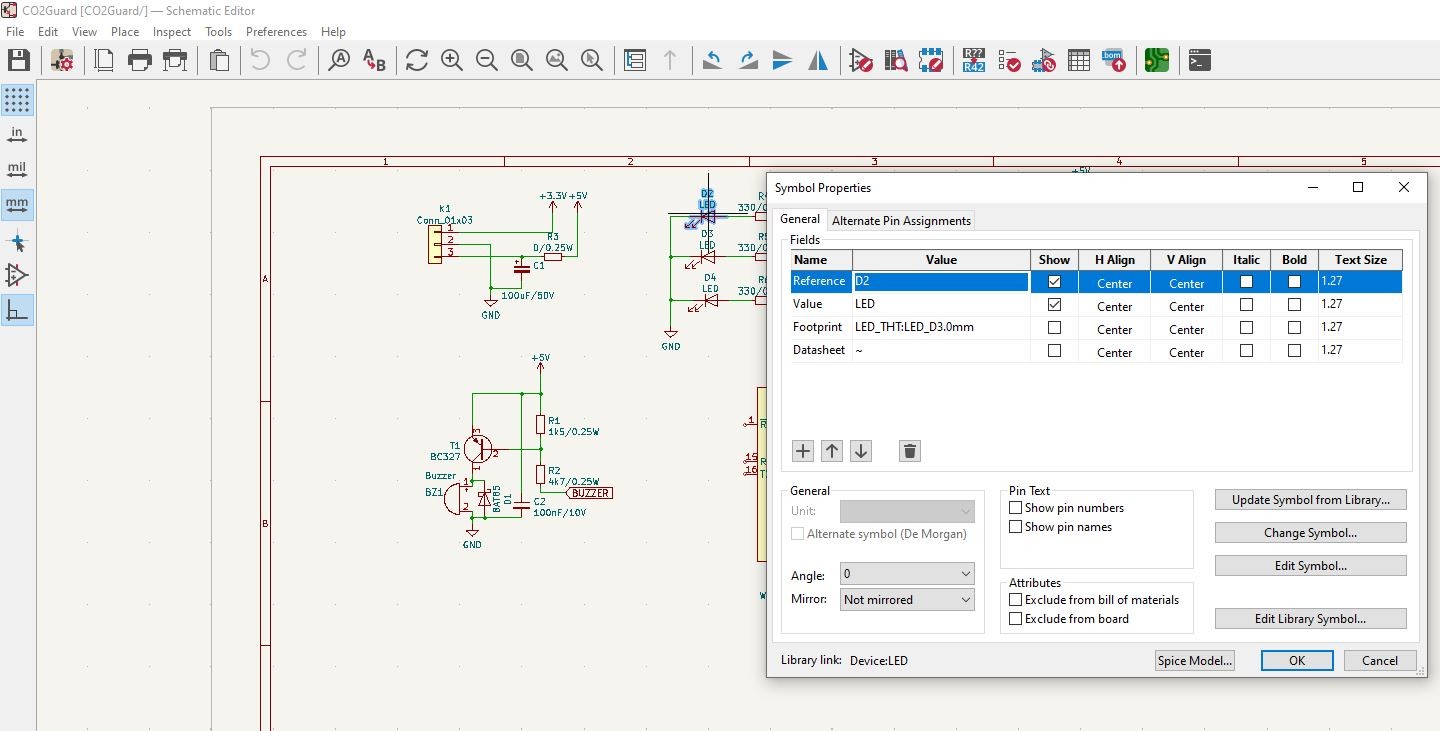The width and height of the screenshot is (1440, 731).
Task: Open PCB editor from toolbar
Action: [x=1157, y=61]
